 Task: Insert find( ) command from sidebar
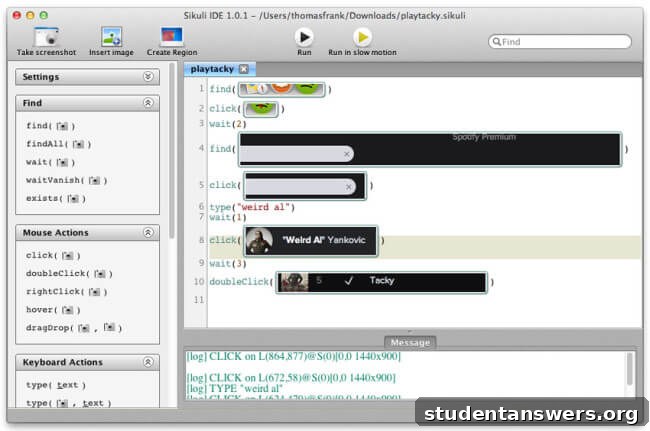(50, 126)
